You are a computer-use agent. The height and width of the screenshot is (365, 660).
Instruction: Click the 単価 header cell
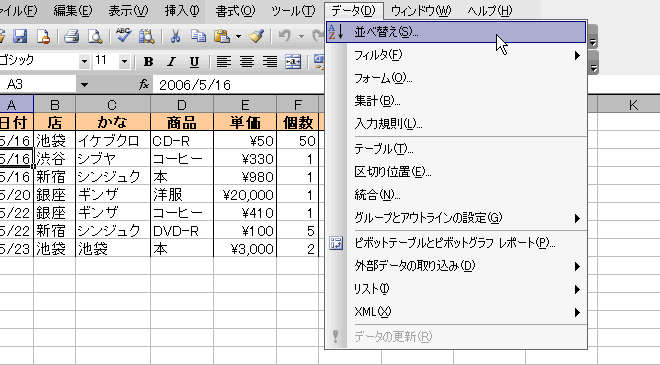tap(245, 123)
